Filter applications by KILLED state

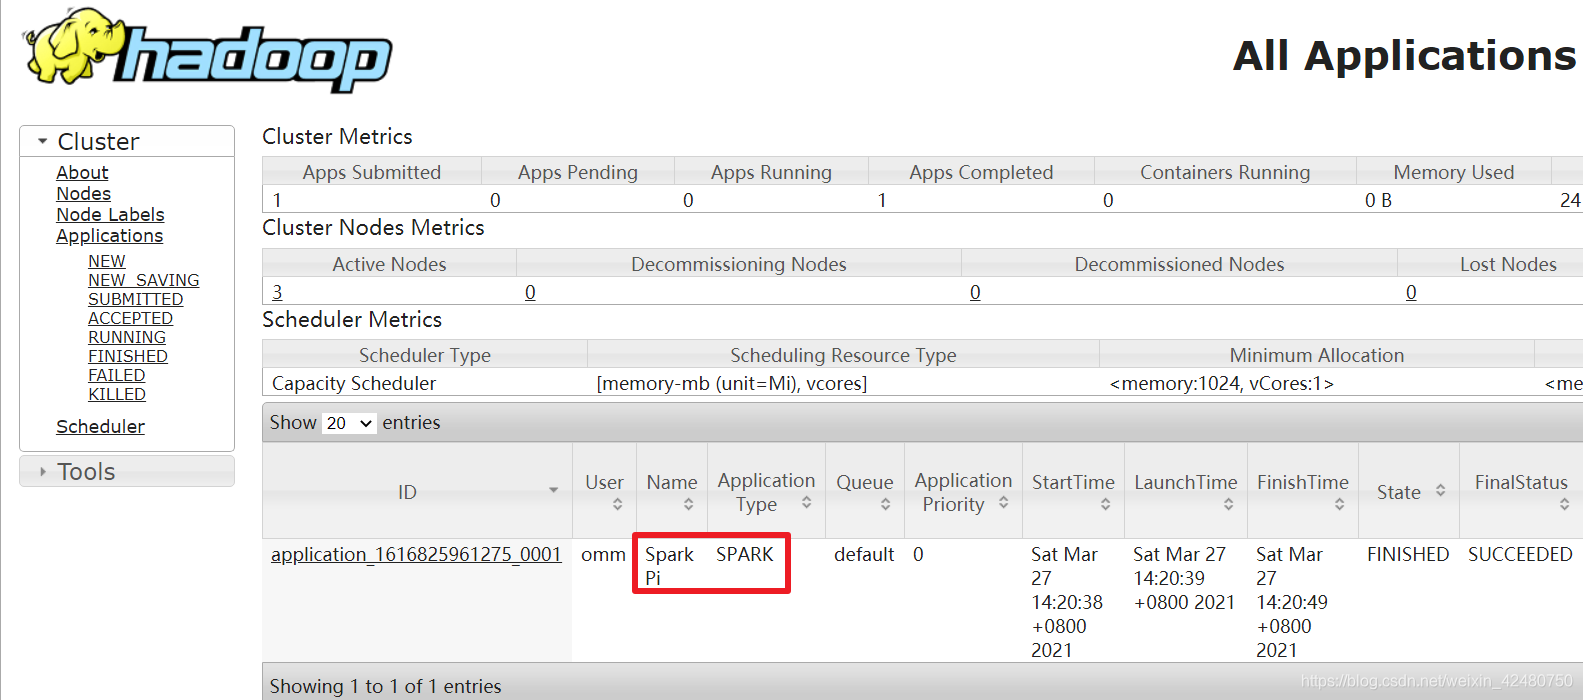click(117, 394)
